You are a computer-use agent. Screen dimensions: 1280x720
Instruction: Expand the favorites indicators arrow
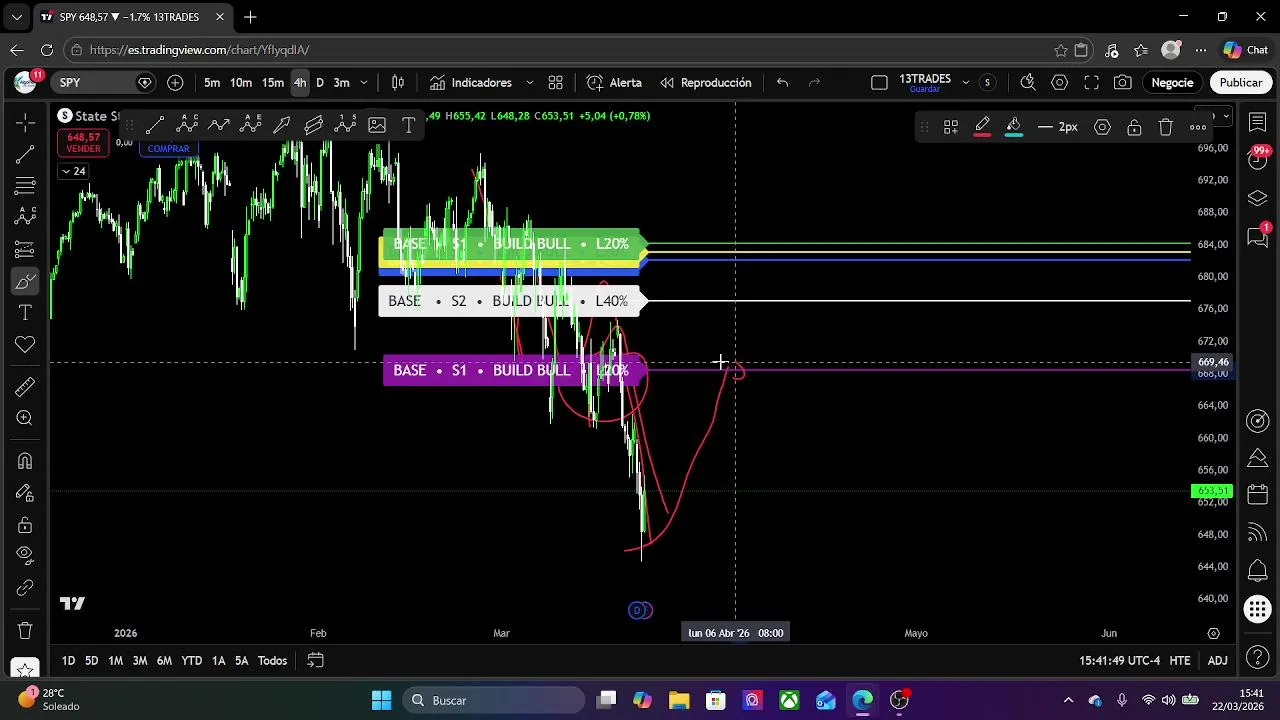coord(529,83)
